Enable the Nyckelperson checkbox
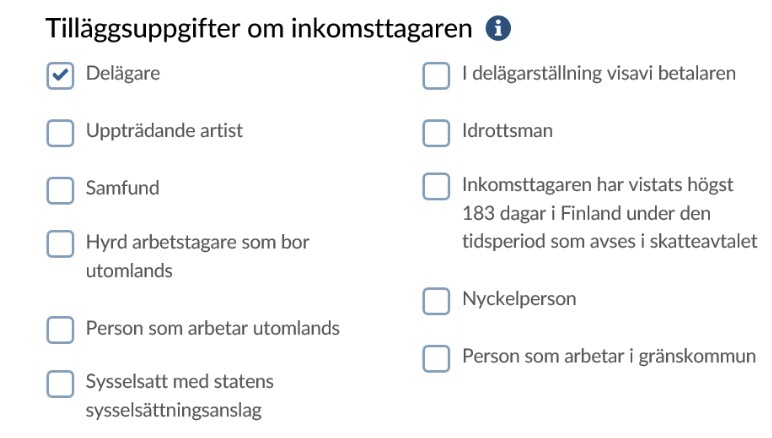 point(436,301)
